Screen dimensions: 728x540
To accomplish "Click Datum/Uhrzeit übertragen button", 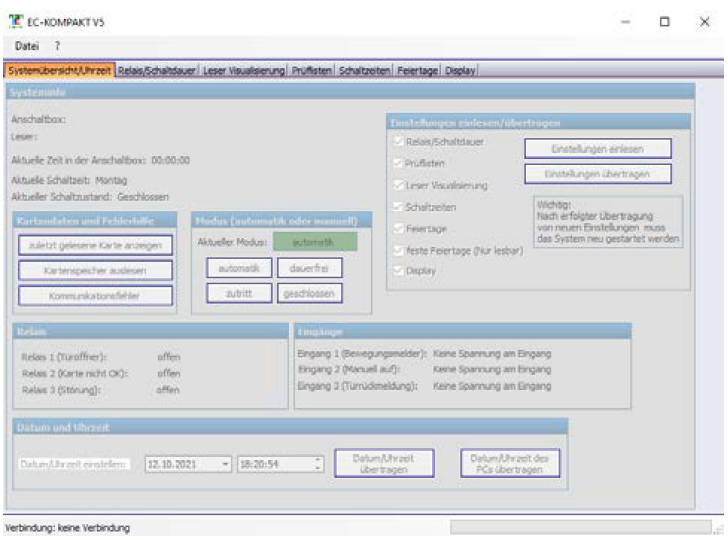I will [384, 463].
